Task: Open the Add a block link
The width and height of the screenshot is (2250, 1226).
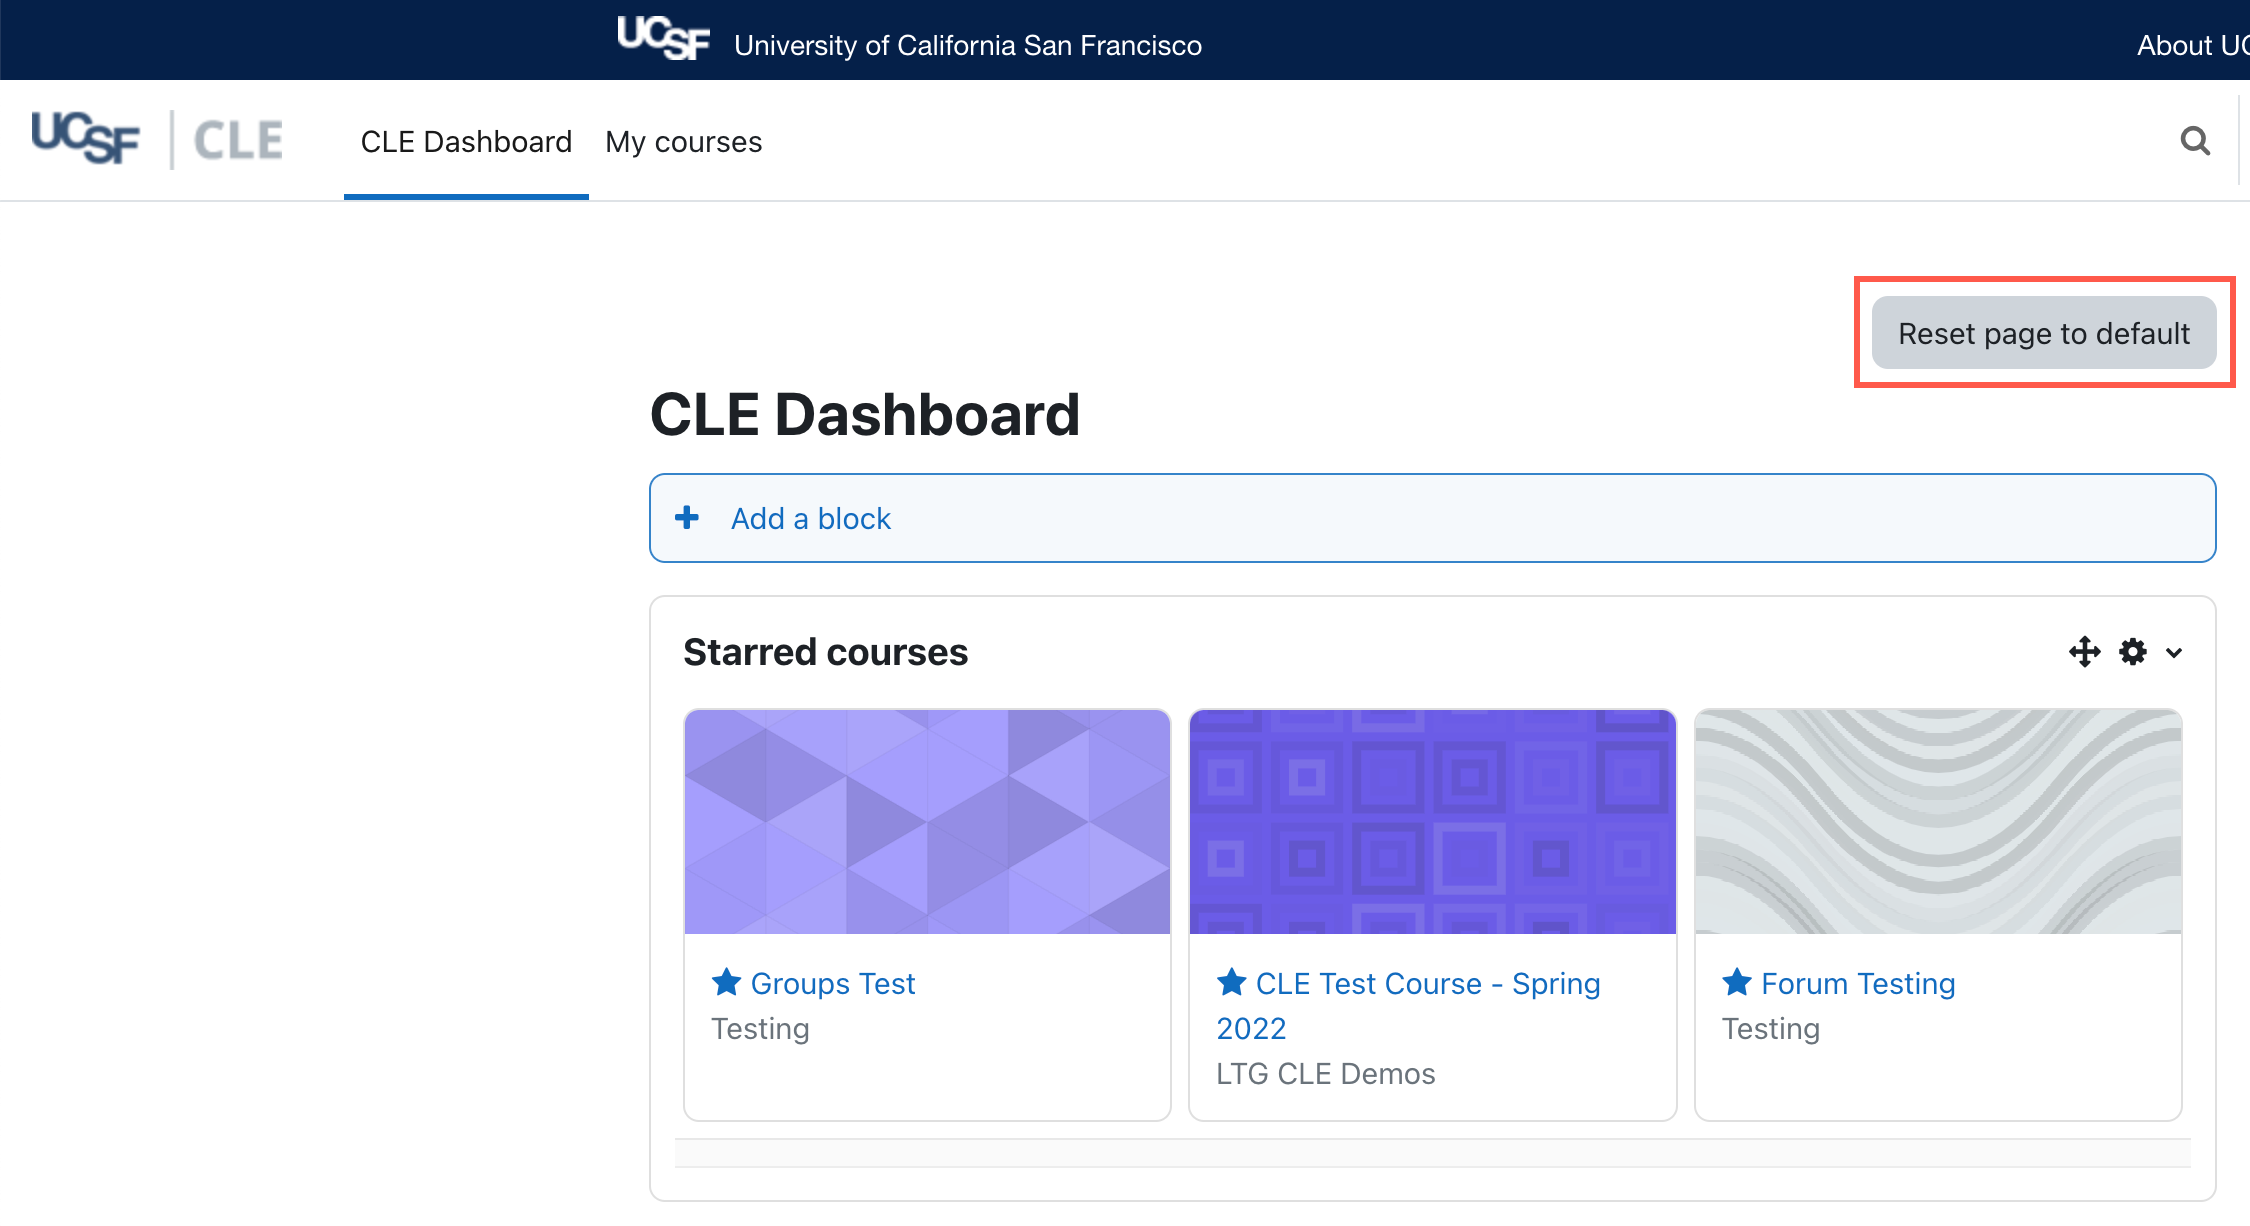Action: pos(811,519)
